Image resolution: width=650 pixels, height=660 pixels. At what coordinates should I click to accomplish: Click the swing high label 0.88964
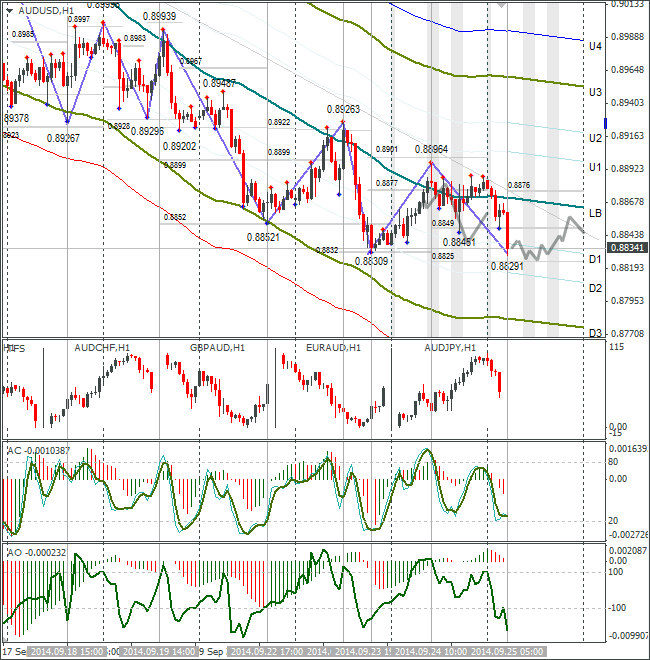pos(431,149)
